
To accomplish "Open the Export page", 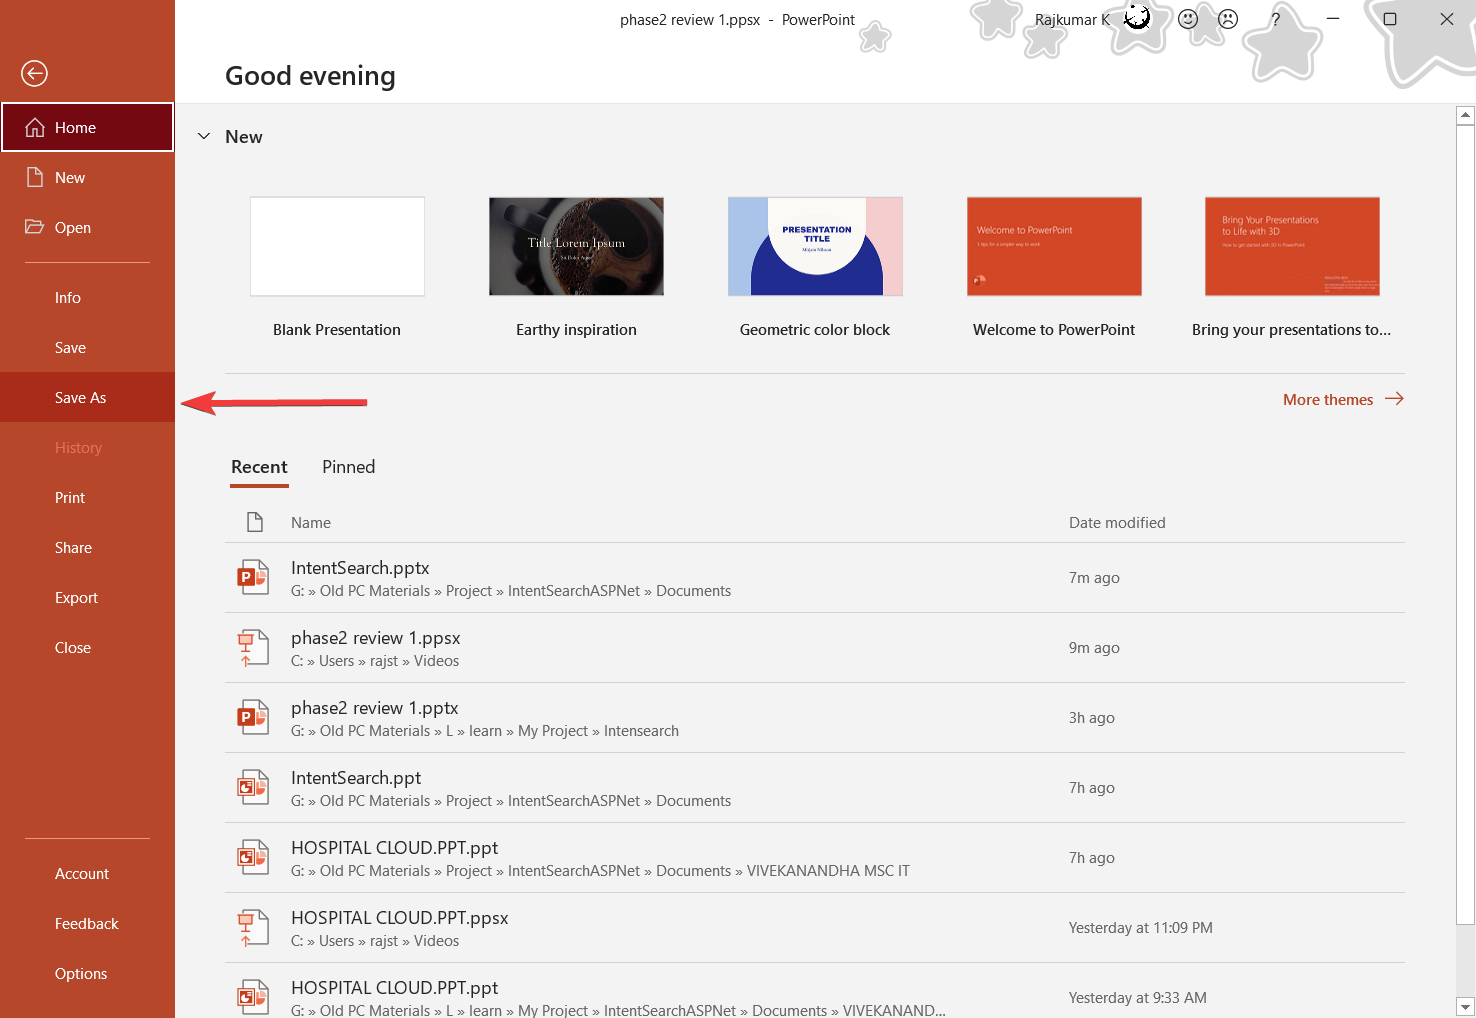I will coord(87,597).
